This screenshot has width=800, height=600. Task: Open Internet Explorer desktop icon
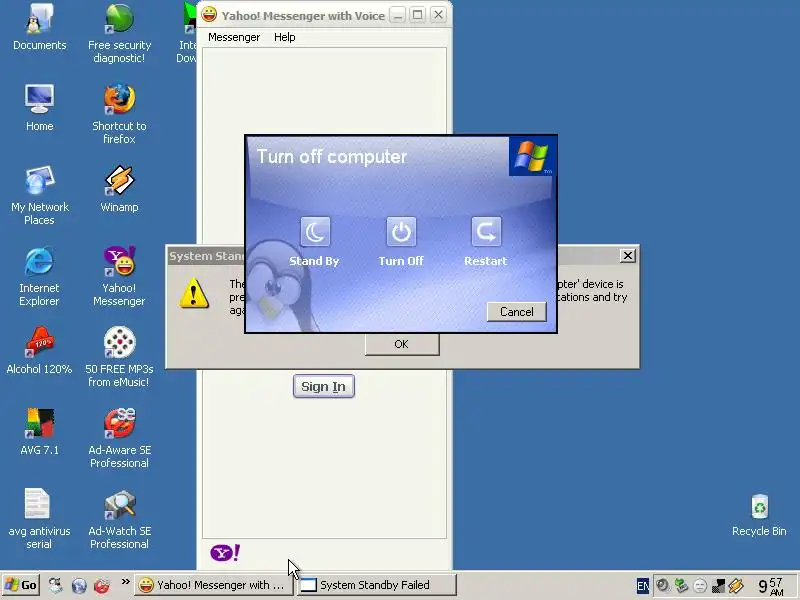tap(39, 276)
